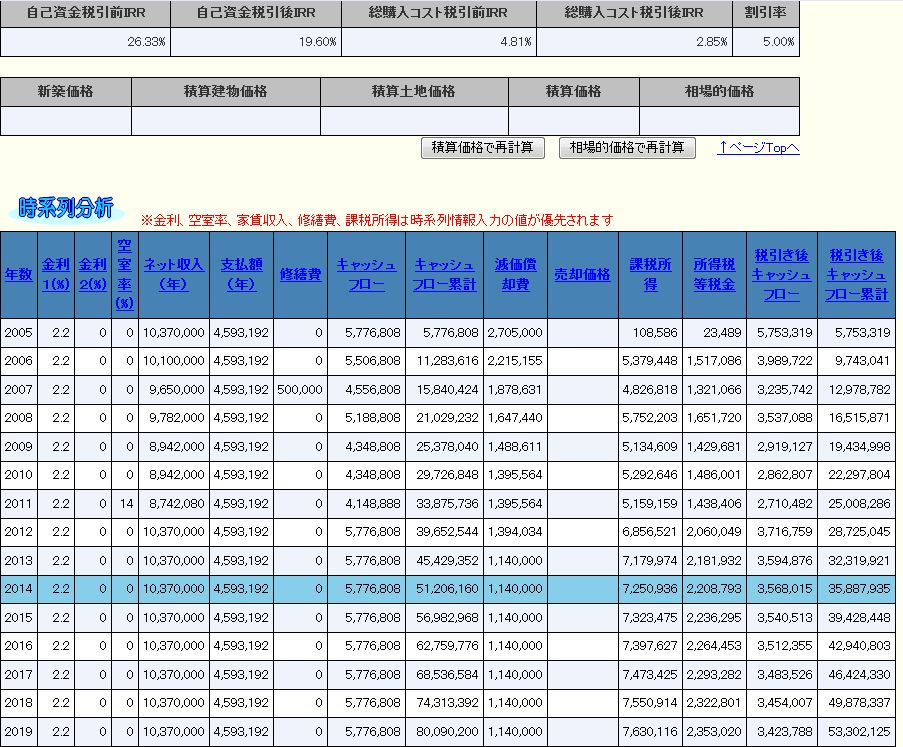903x747 pixels.
Task: Open the 空室率(%) column header link
Action: [x=124, y=274]
